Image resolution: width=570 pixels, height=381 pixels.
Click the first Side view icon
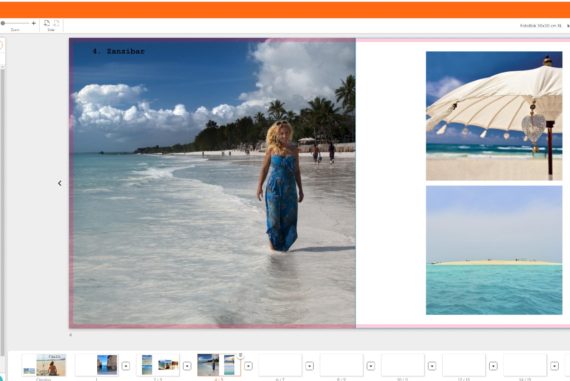pos(47,23)
